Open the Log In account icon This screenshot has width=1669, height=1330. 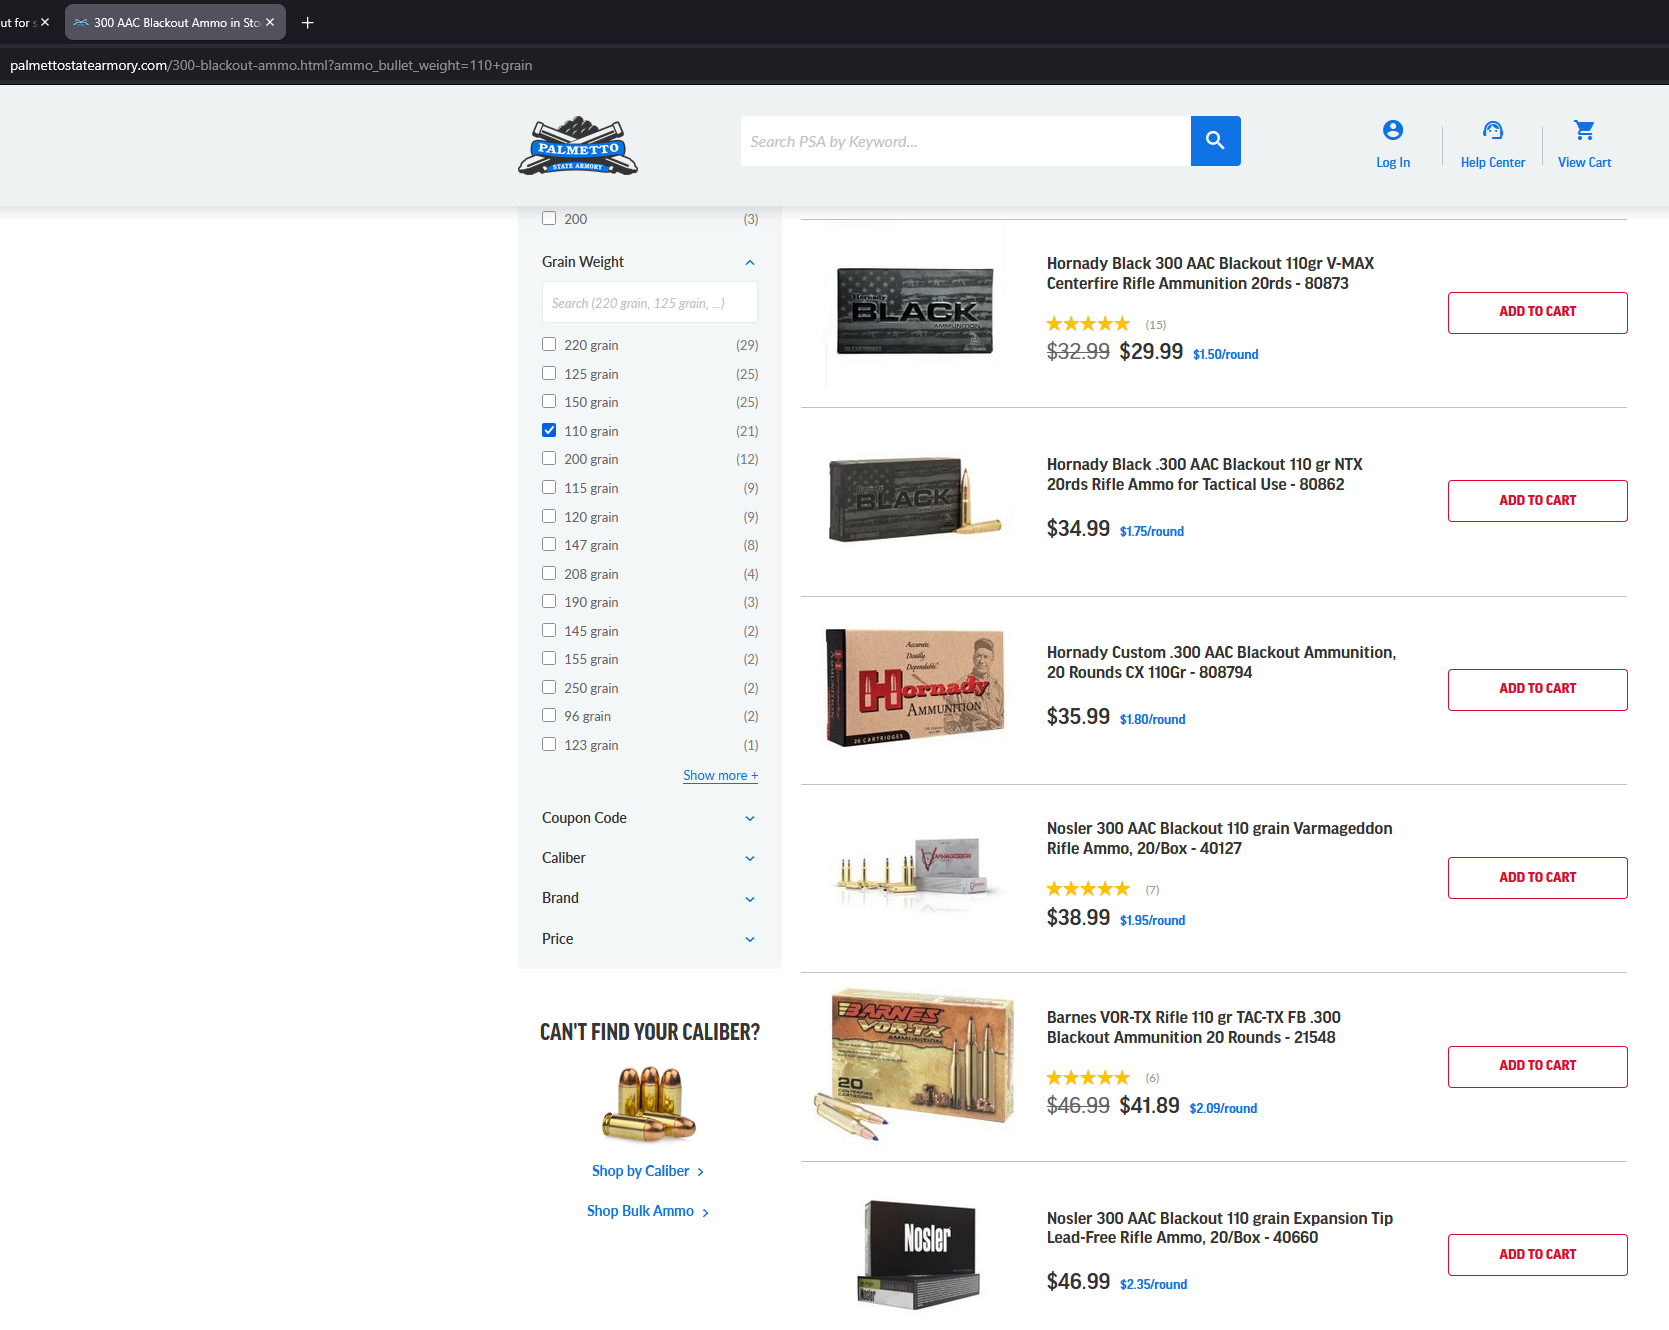tap(1393, 130)
